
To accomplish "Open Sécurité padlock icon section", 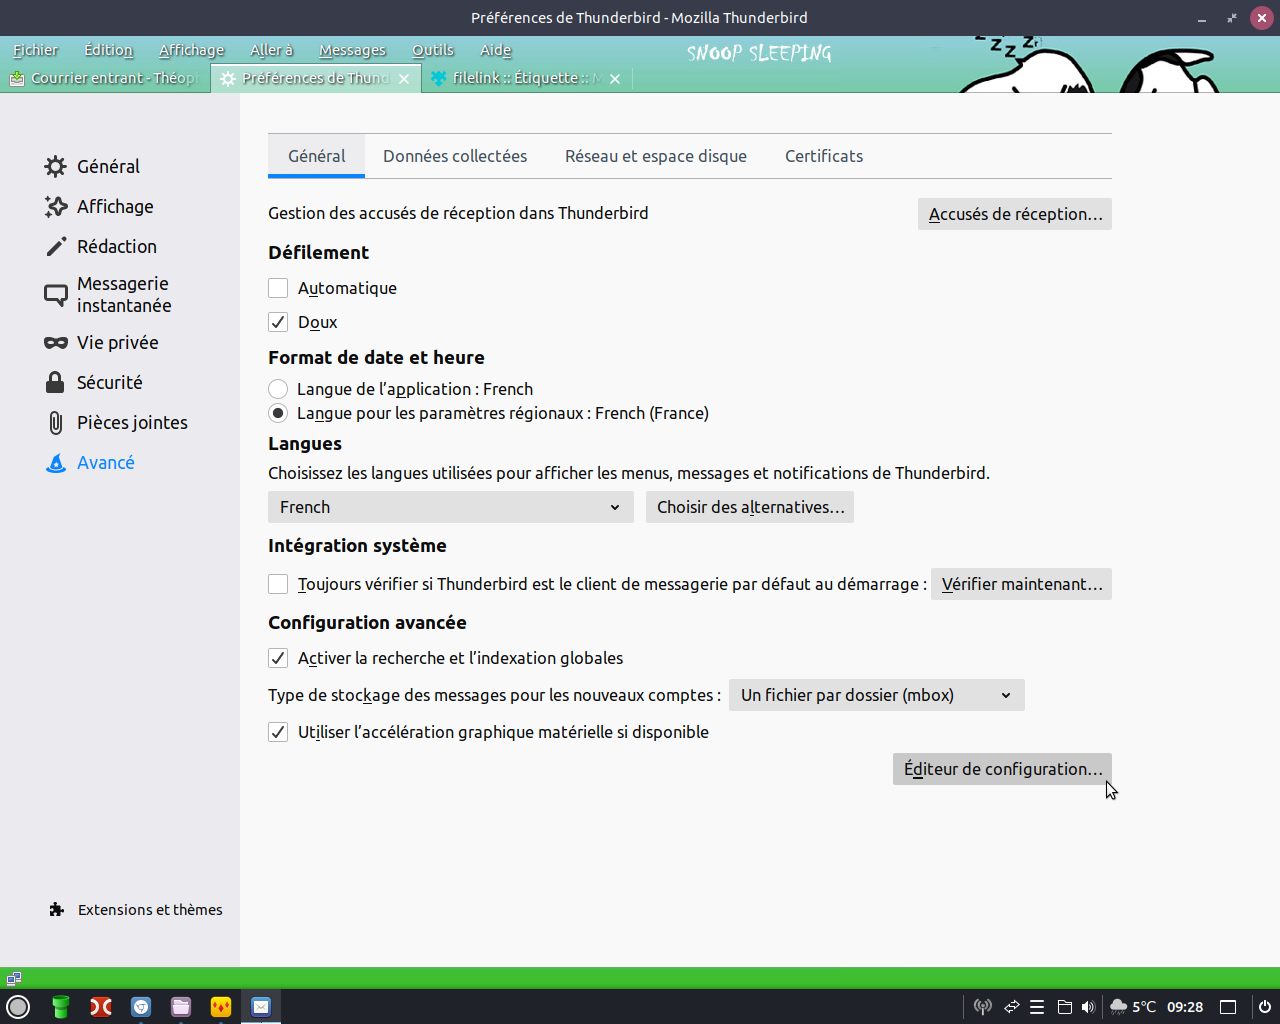I will pos(56,382).
